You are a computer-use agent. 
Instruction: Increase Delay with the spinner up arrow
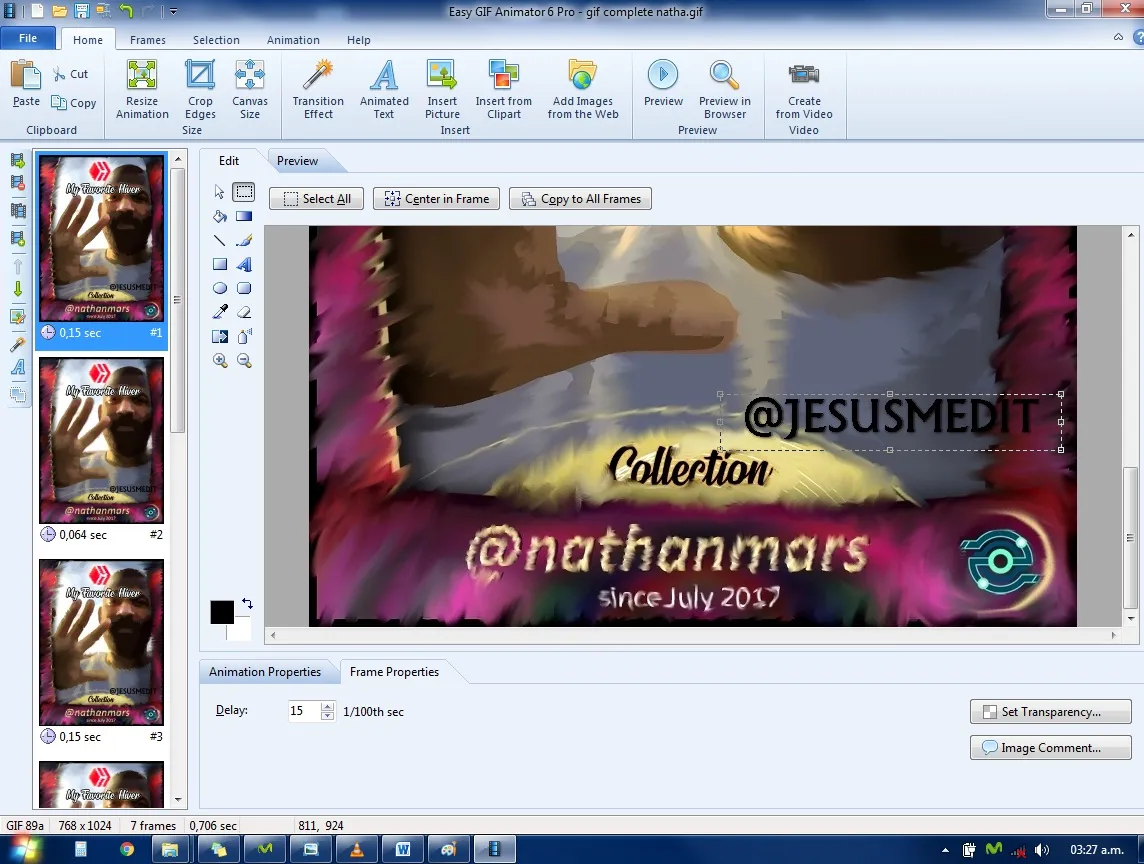point(328,706)
